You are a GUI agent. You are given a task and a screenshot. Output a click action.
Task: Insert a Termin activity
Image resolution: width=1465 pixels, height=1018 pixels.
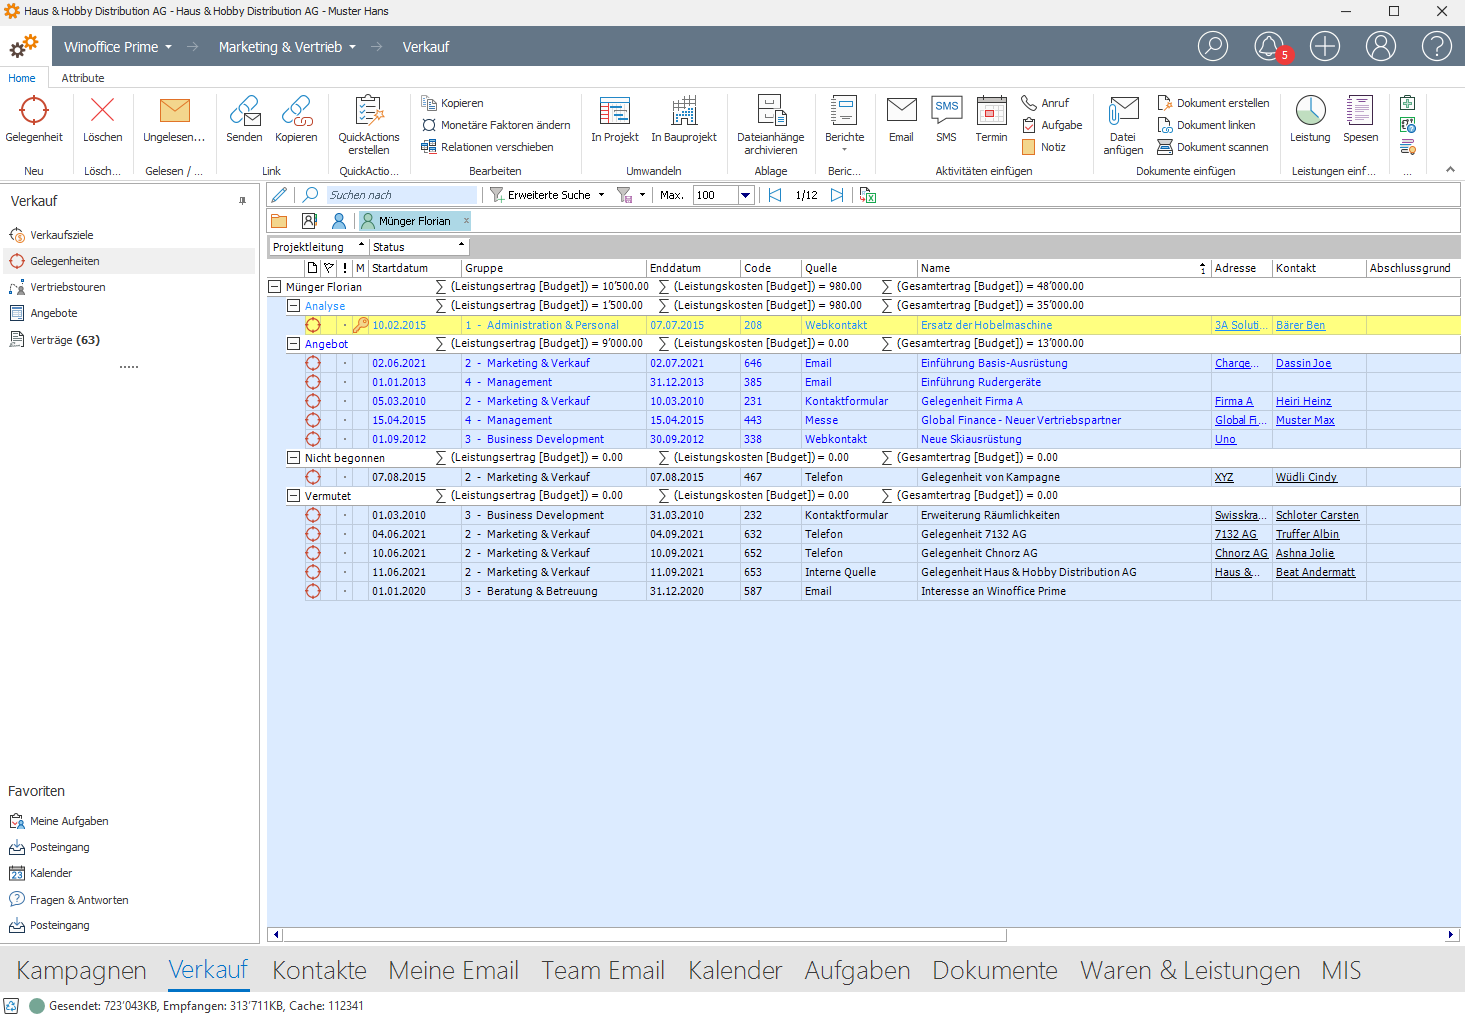coord(991,120)
